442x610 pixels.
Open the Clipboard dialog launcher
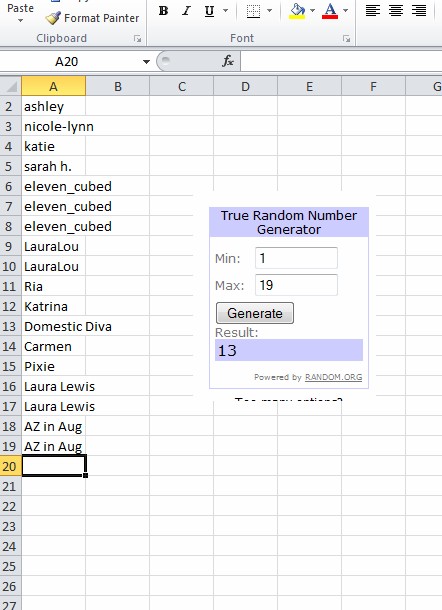point(137,38)
